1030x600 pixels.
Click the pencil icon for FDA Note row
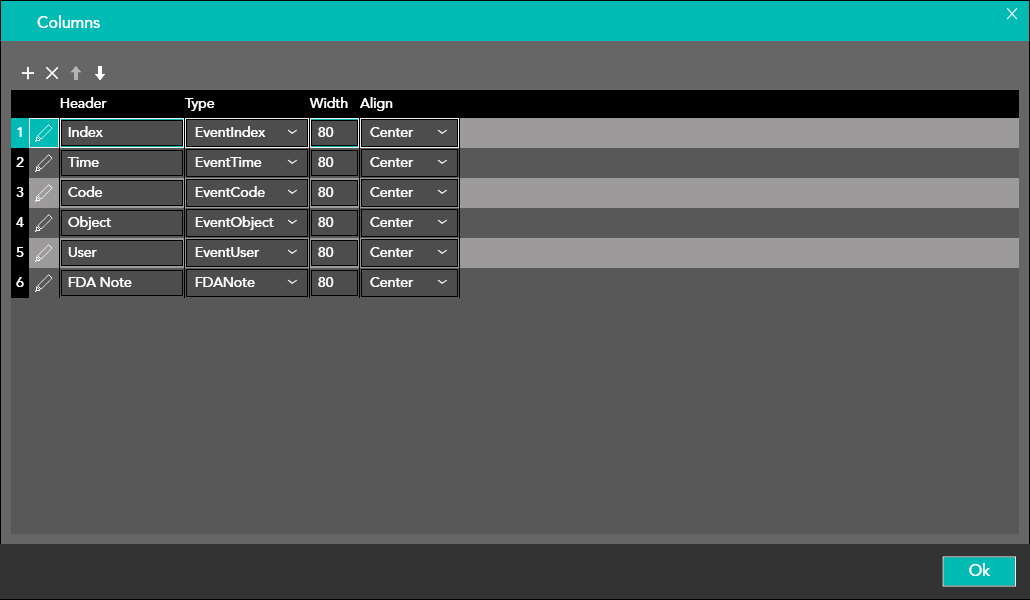coord(44,283)
